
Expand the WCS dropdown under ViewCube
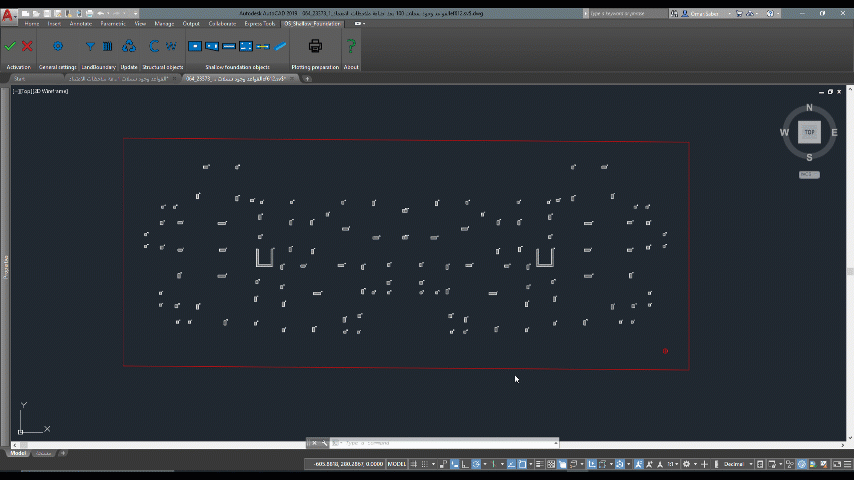click(809, 174)
